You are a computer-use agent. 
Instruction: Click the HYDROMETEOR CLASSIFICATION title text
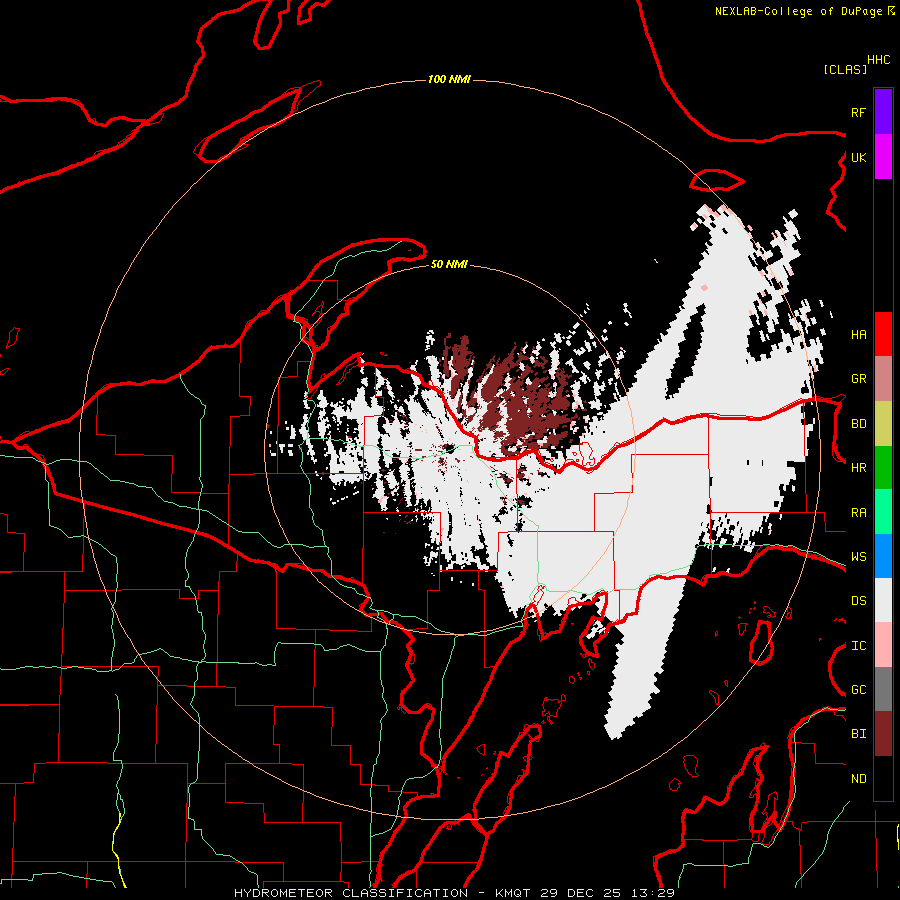pyautogui.click(x=351, y=893)
